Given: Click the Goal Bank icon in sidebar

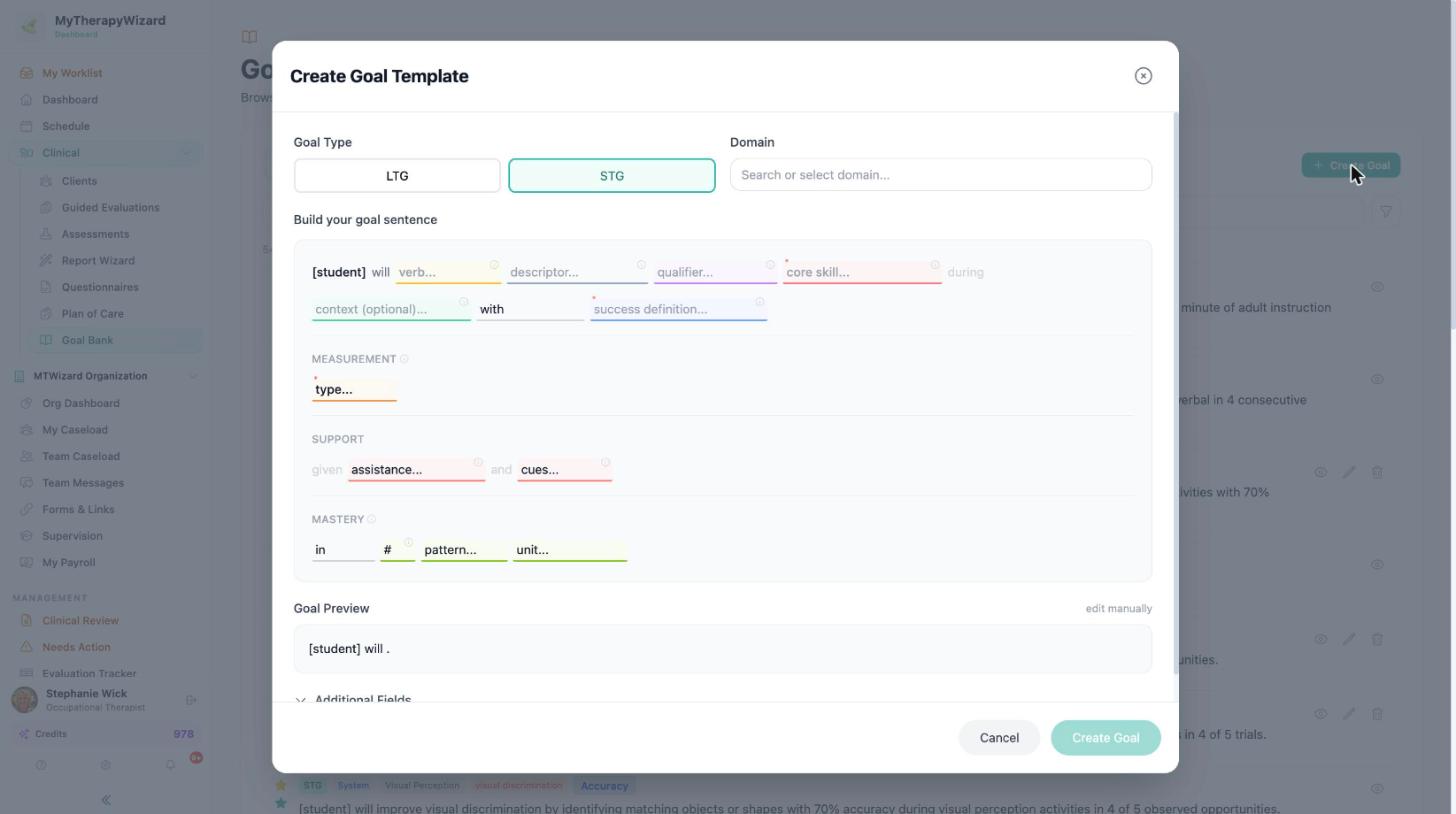Looking at the screenshot, I should click(x=46, y=340).
